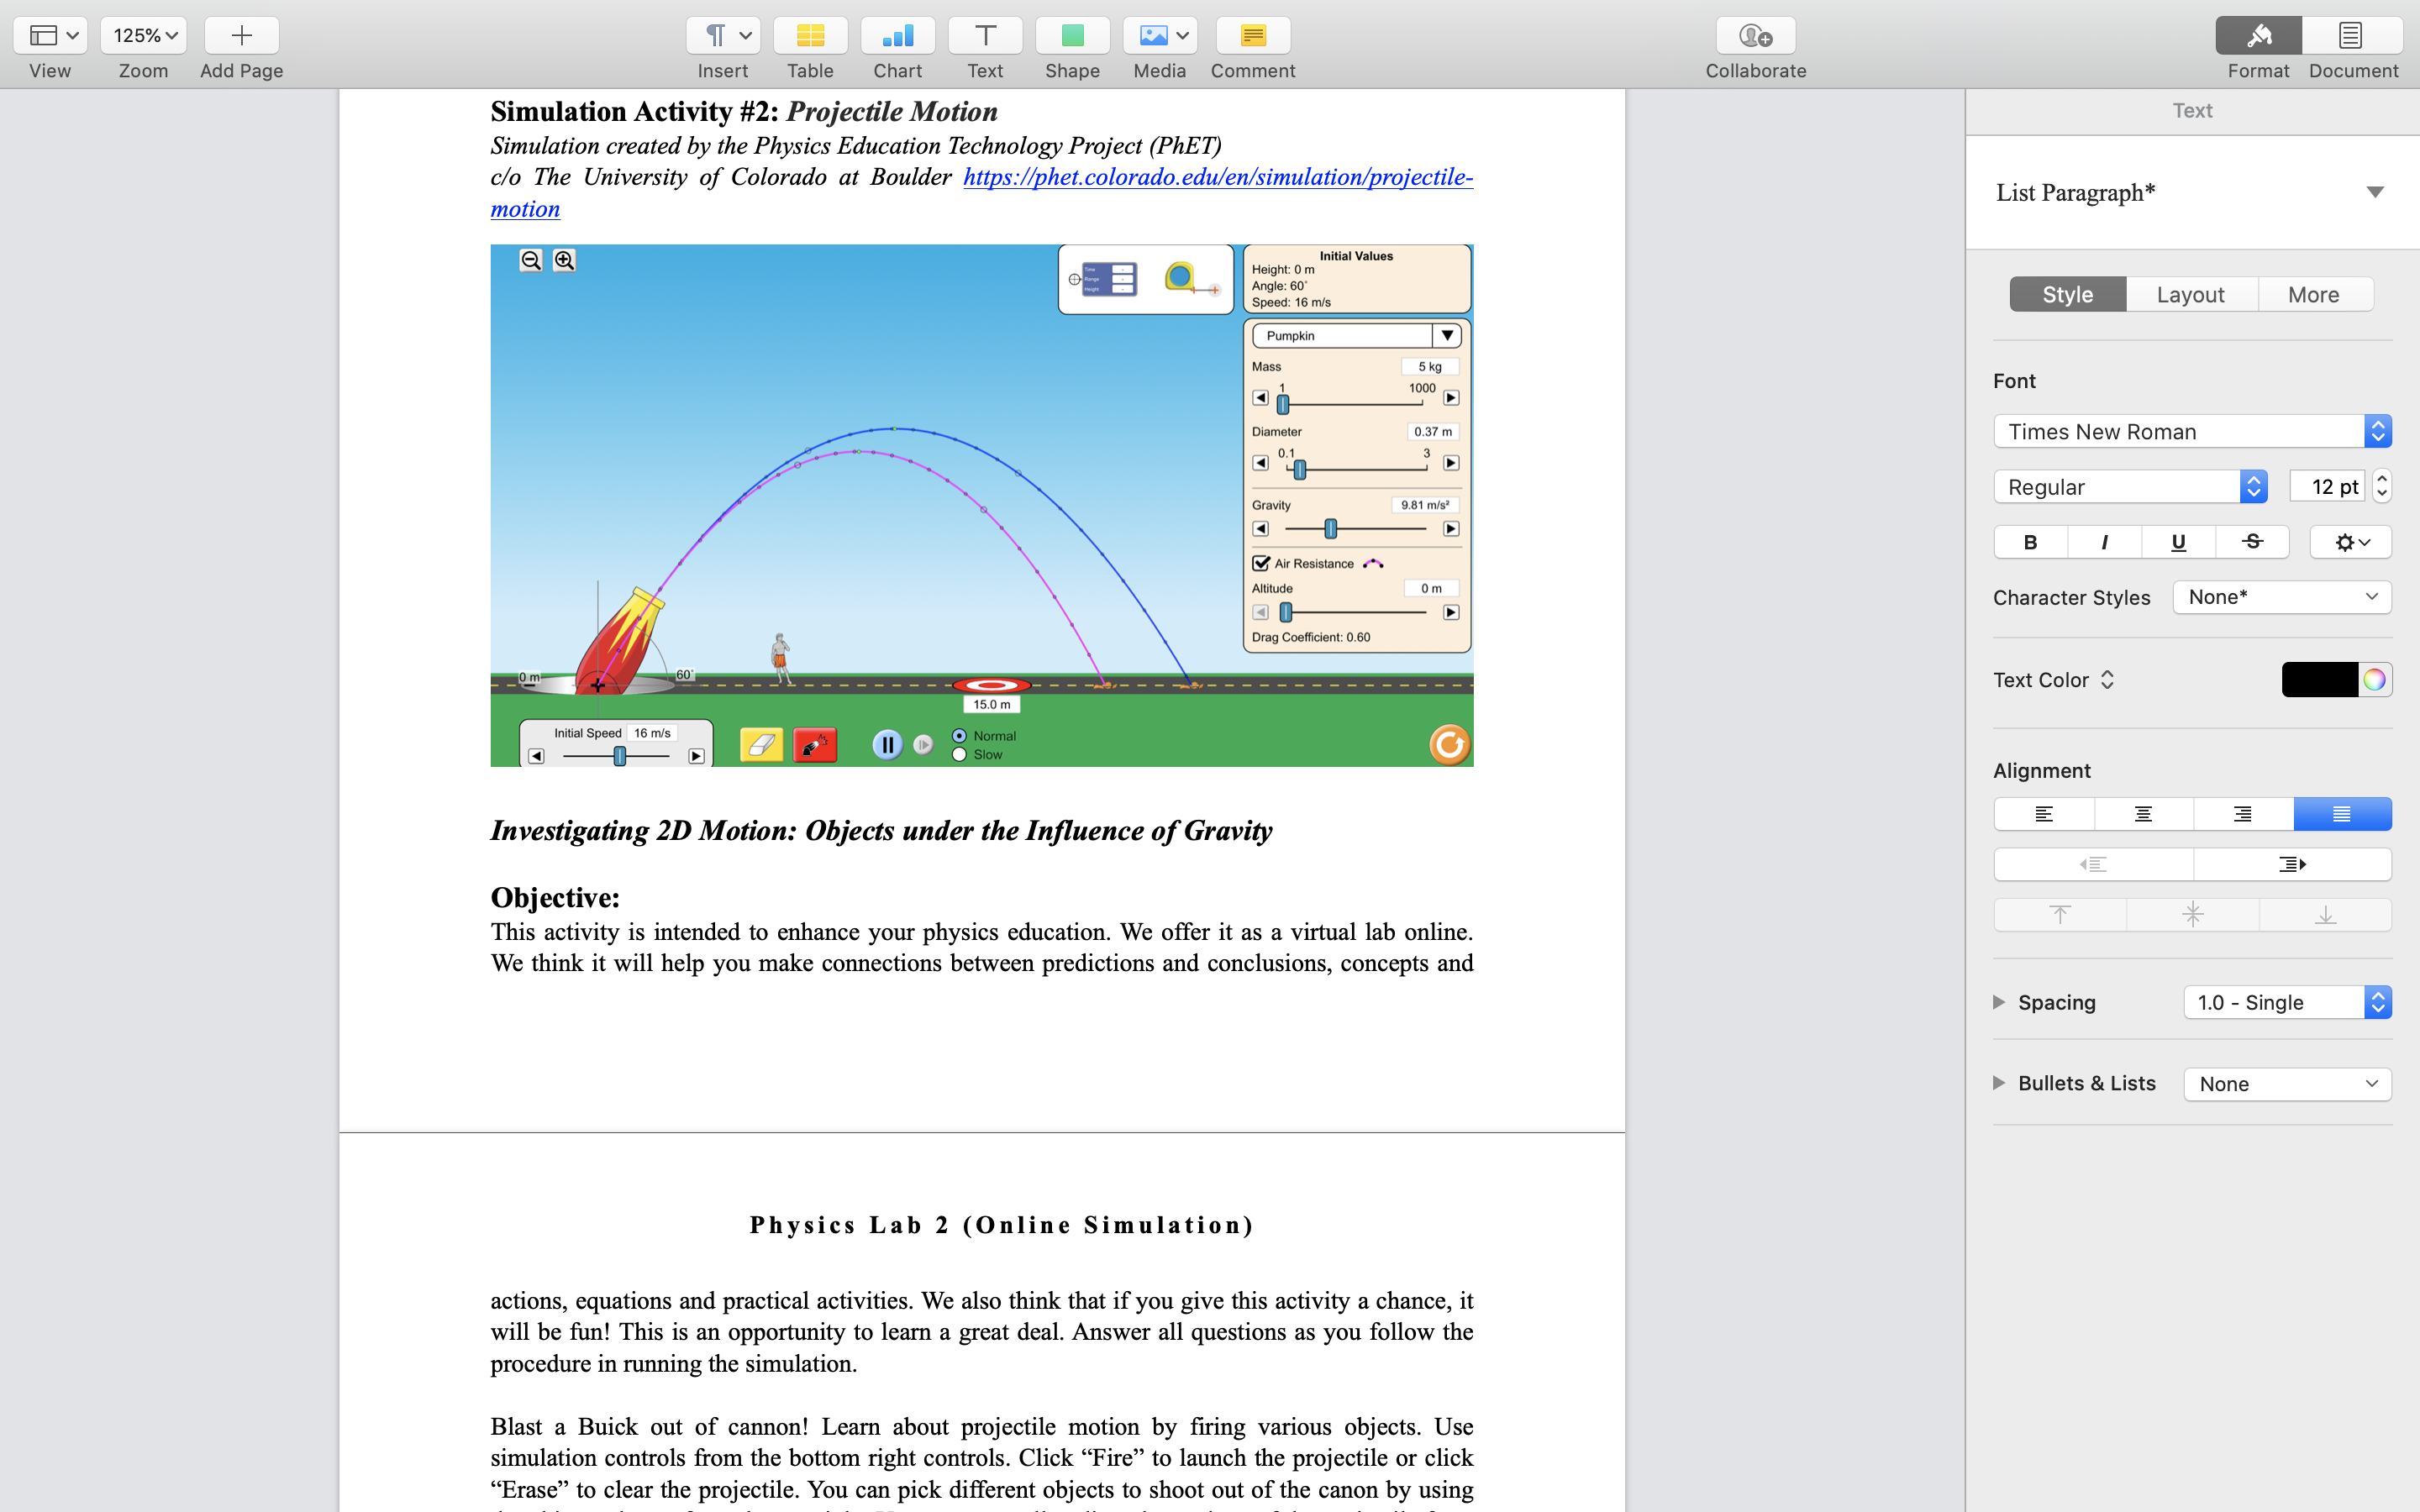
Task: Toggle bold formatting
Action: pyautogui.click(x=2030, y=541)
